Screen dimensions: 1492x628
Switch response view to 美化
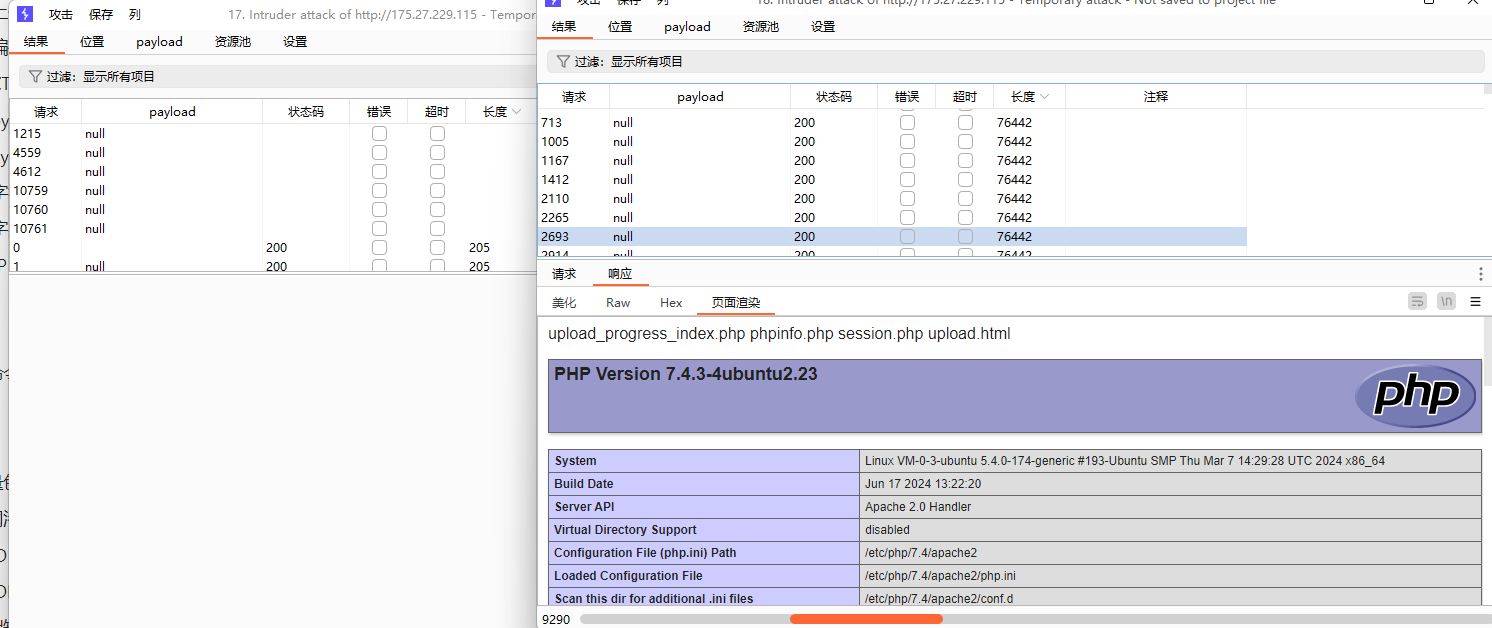click(564, 303)
